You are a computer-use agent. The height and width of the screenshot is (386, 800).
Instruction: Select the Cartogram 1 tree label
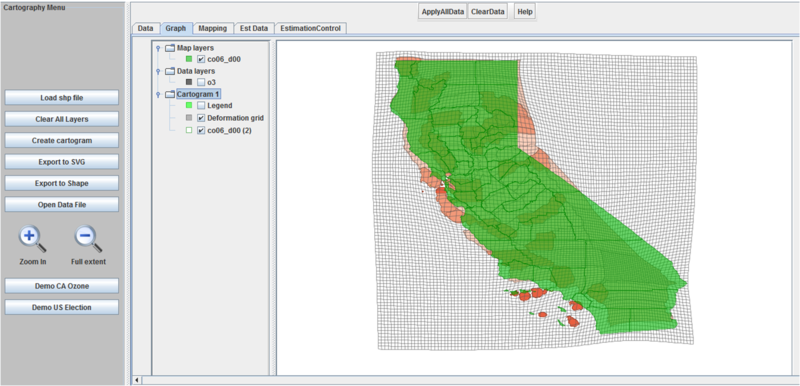tap(198, 94)
